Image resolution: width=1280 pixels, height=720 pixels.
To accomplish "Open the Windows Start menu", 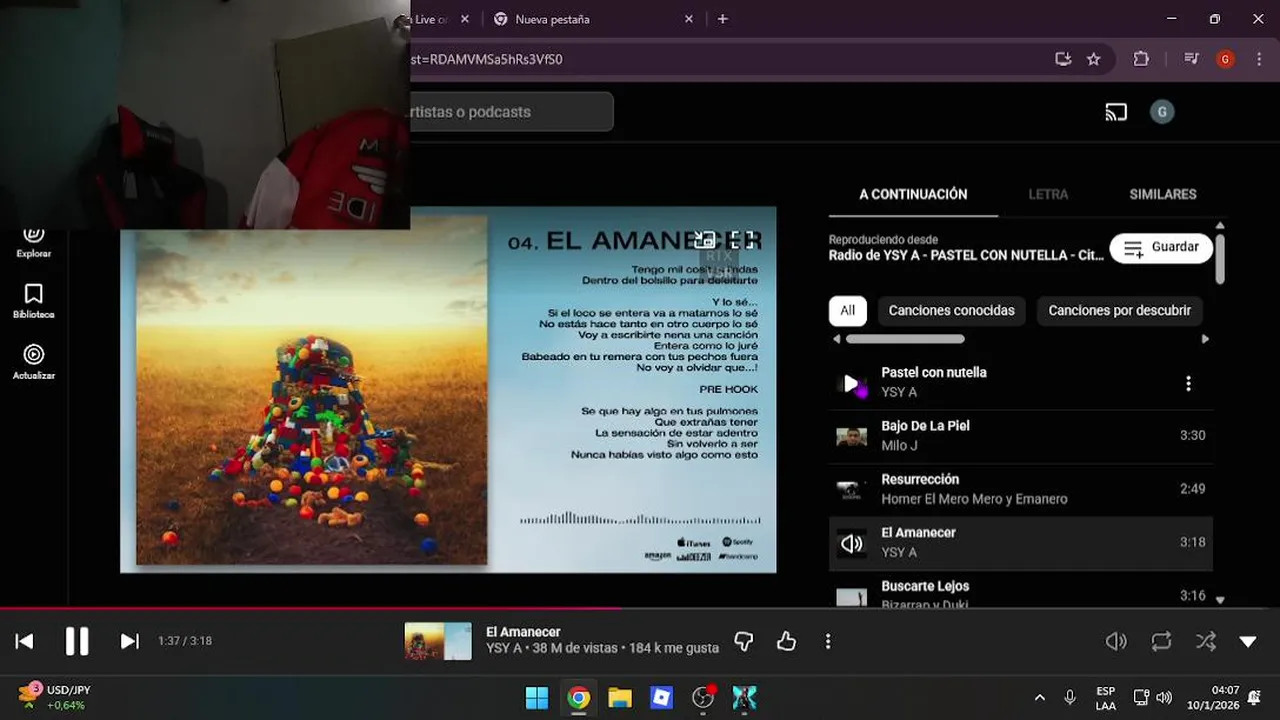I will [537, 698].
